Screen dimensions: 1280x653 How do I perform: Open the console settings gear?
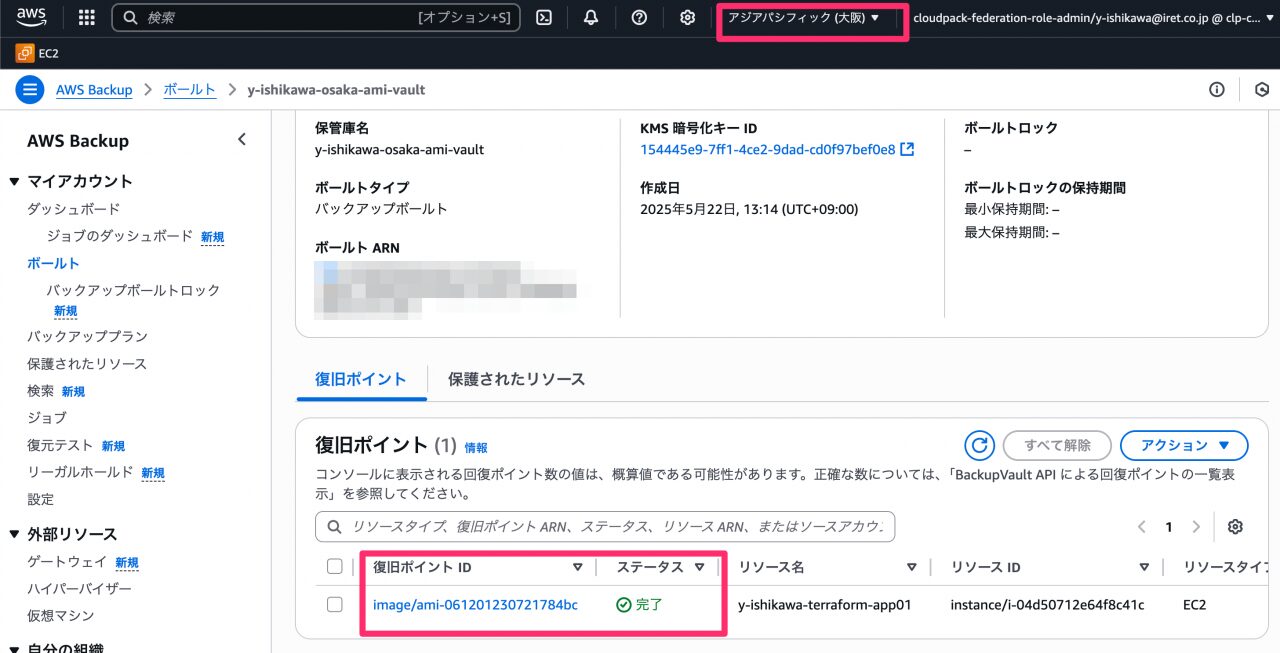(687, 17)
